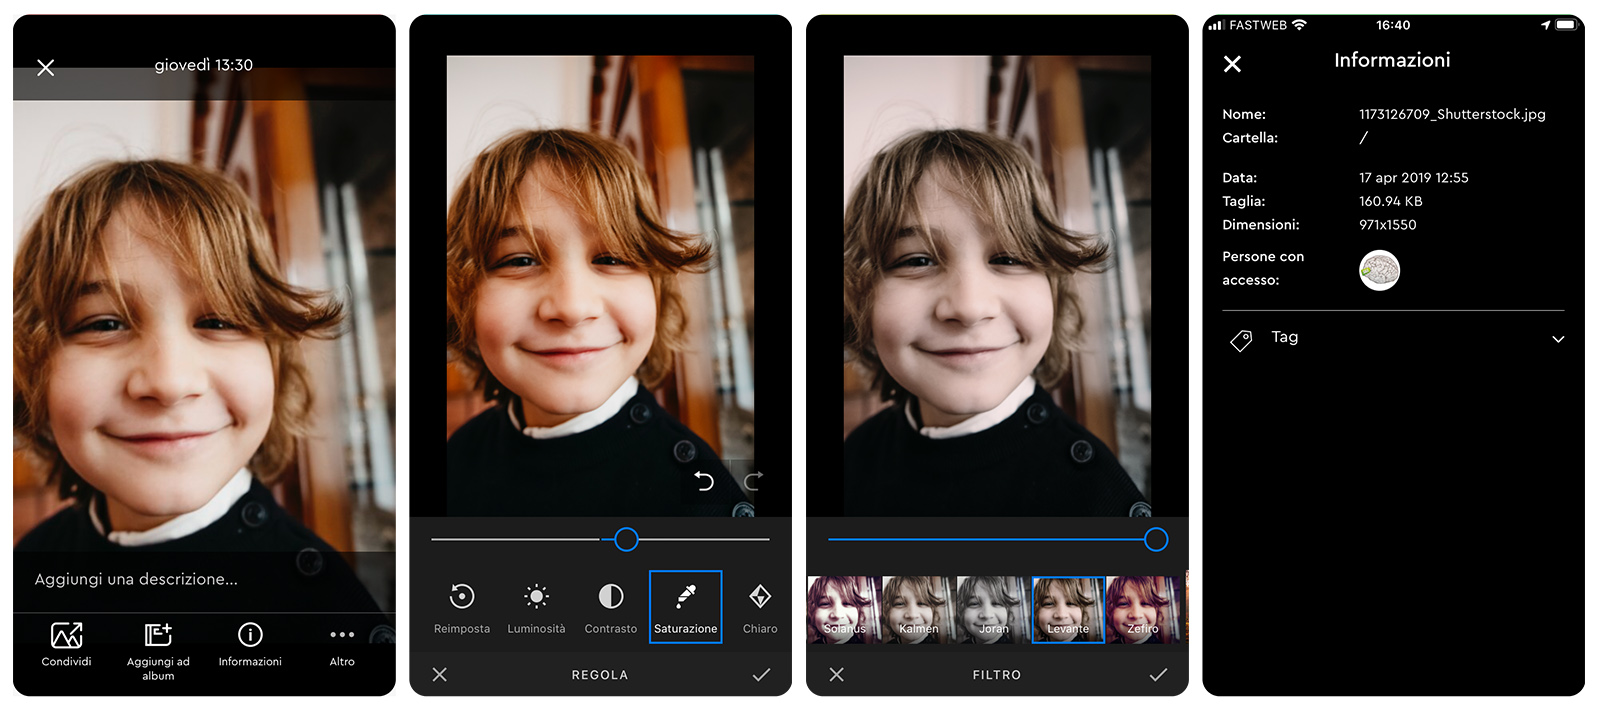The image size is (1600, 706).
Task: Select the Chiaro tool
Action: coord(760,607)
